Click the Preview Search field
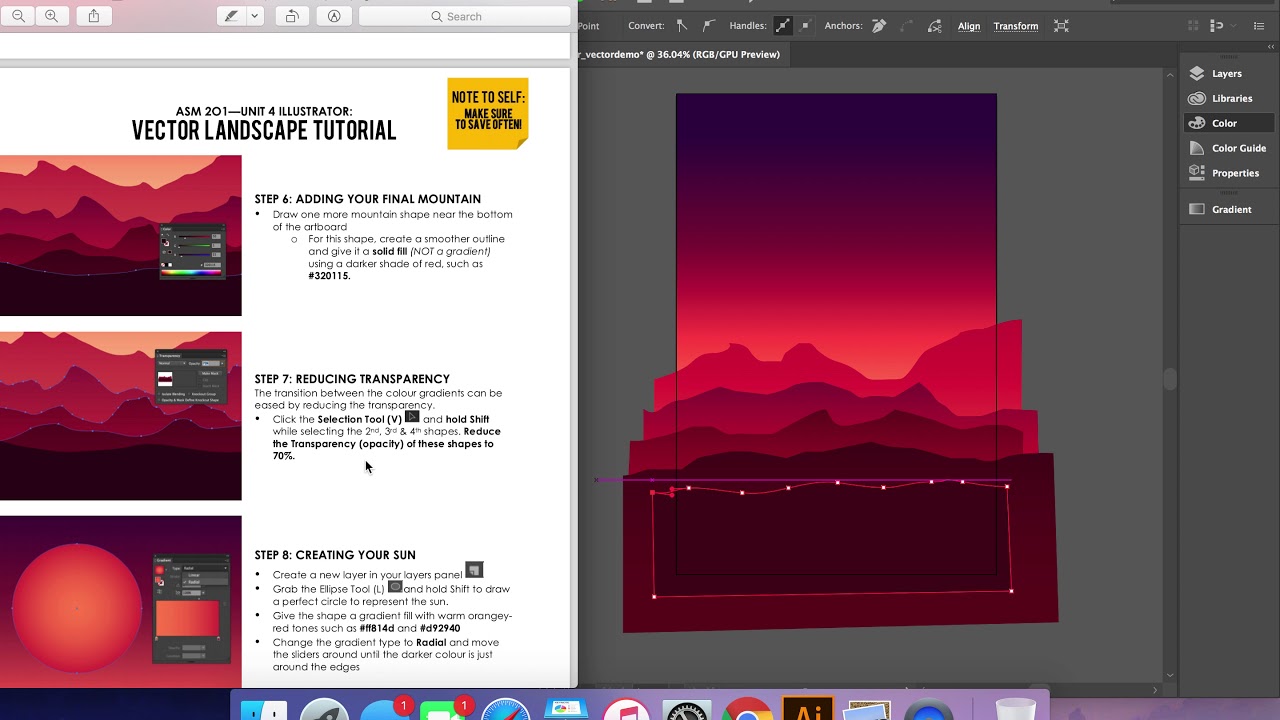 464,16
